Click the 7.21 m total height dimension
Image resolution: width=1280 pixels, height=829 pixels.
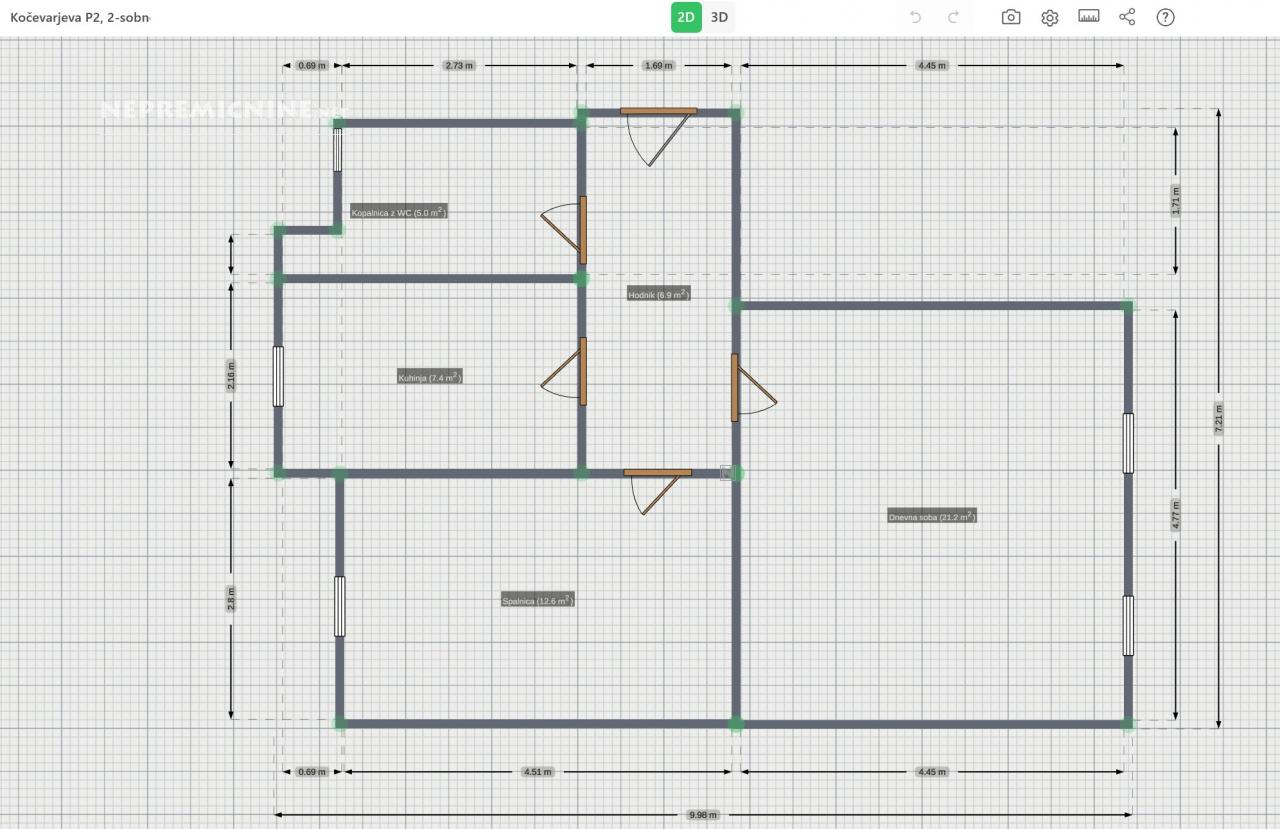(1218, 418)
